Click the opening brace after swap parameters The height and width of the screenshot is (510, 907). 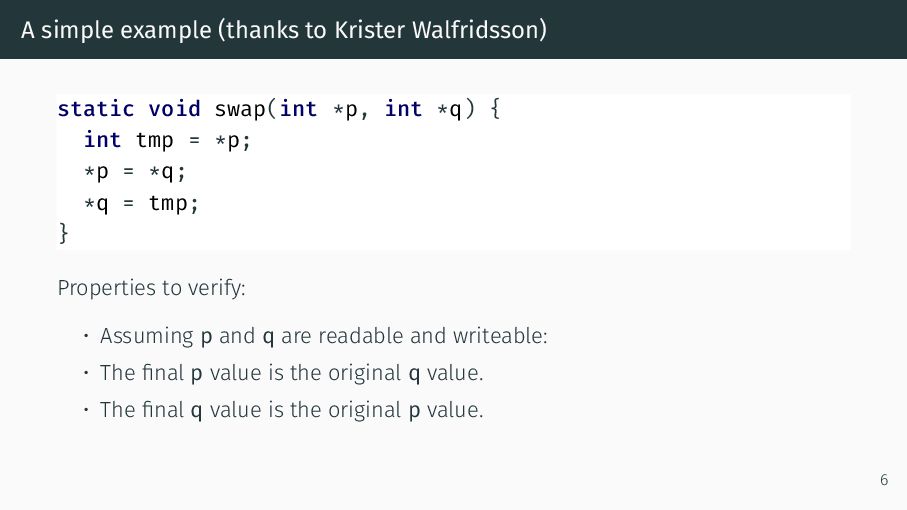click(495, 109)
